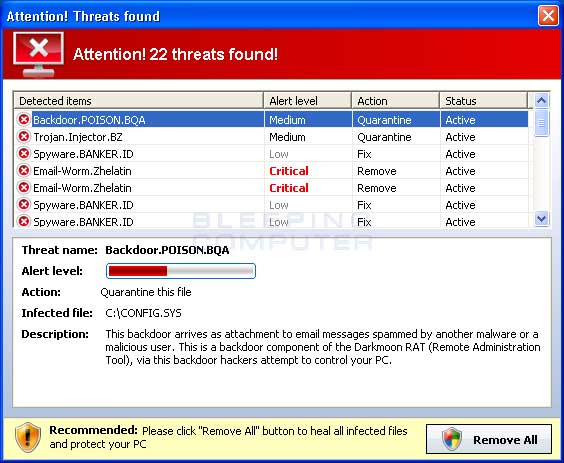Click the Status column header
The width and height of the screenshot is (564, 463).
[x=484, y=101]
